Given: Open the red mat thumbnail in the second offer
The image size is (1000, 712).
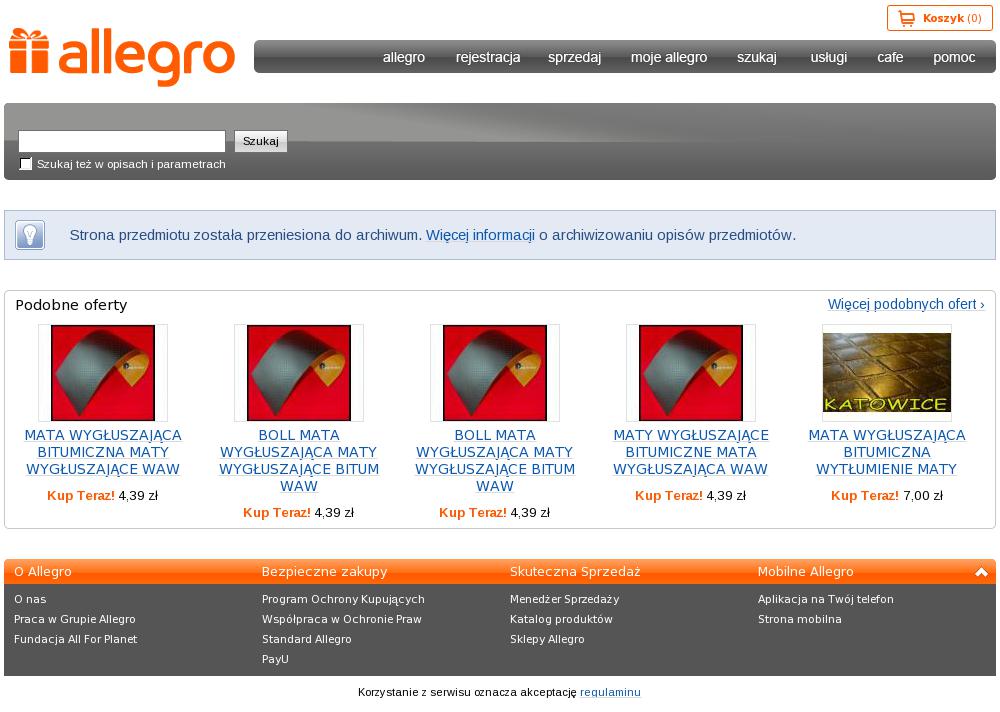Looking at the screenshot, I should (298, 373).
